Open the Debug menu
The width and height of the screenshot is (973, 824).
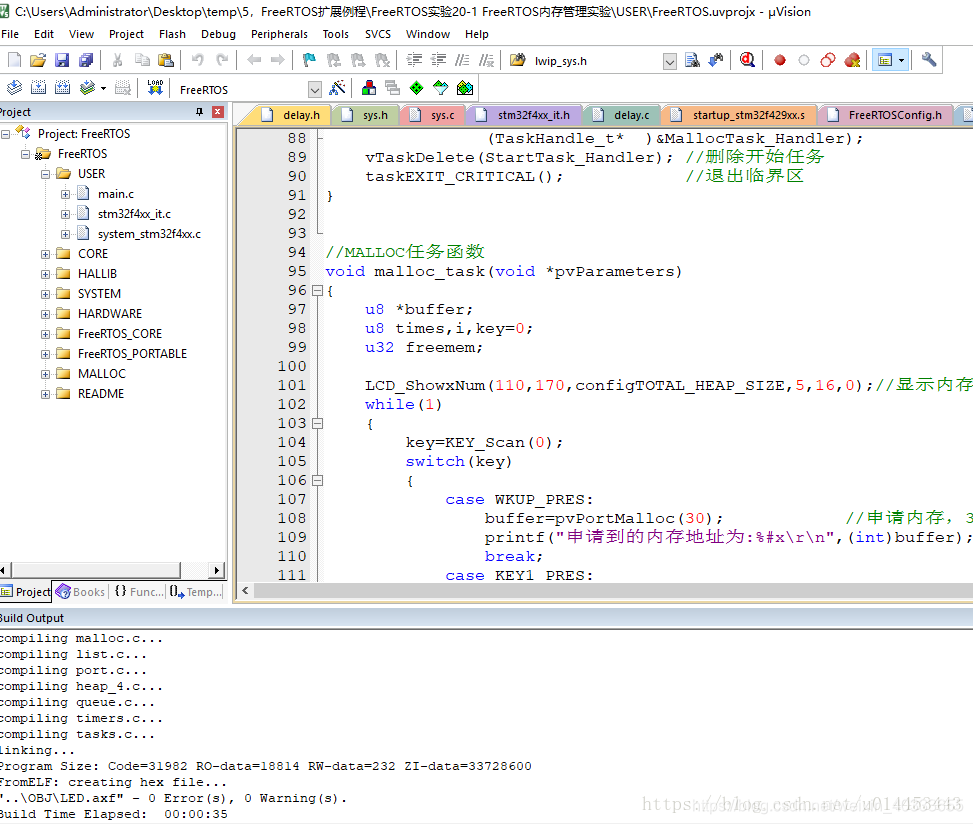coord(218,34)
